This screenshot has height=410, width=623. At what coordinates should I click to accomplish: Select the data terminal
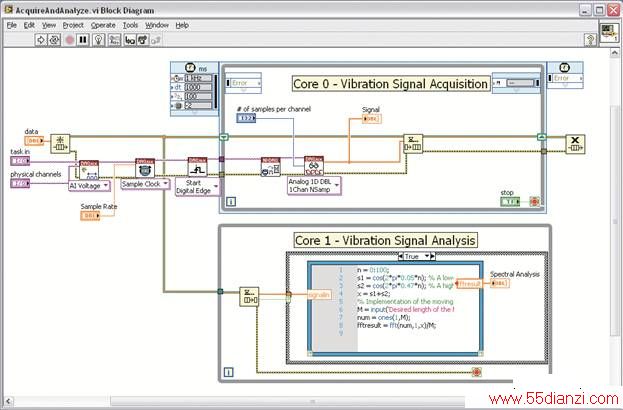(x=34, y=141)
